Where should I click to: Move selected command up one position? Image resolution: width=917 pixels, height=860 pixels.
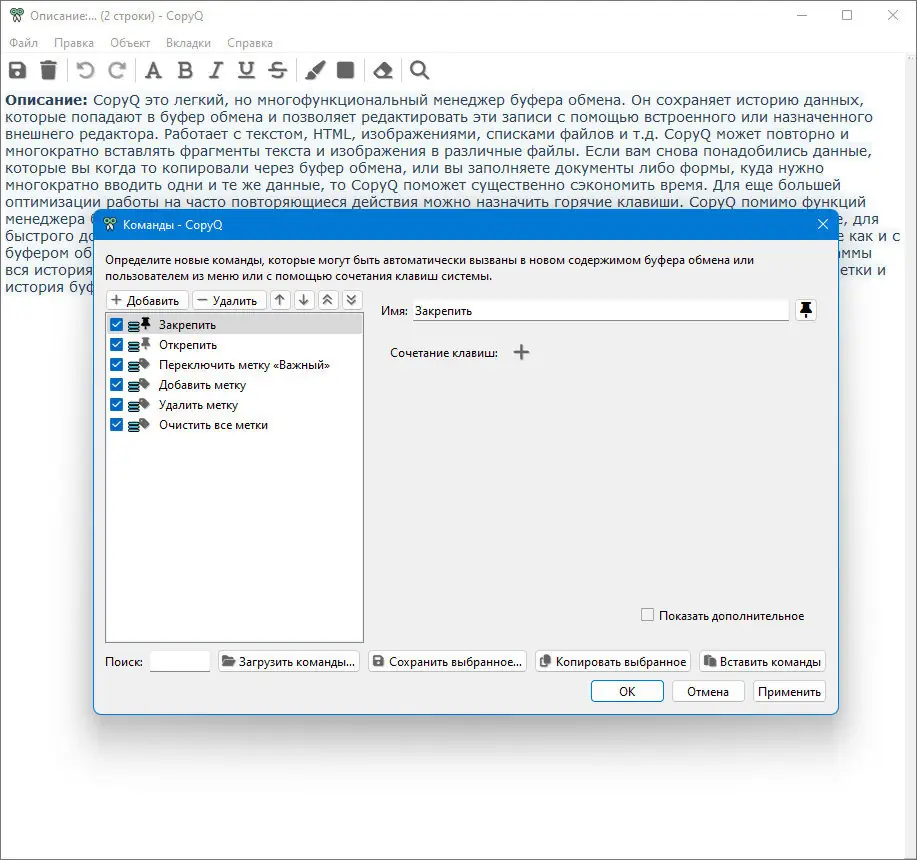tap(280, 300)
